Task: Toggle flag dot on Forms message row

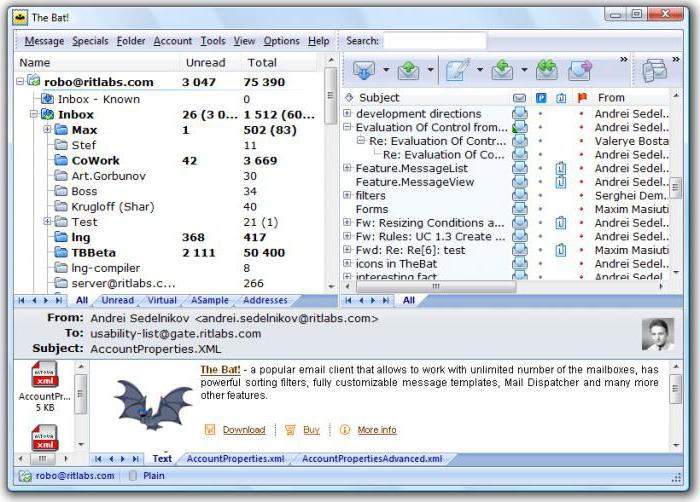Action: pos(581,209)
